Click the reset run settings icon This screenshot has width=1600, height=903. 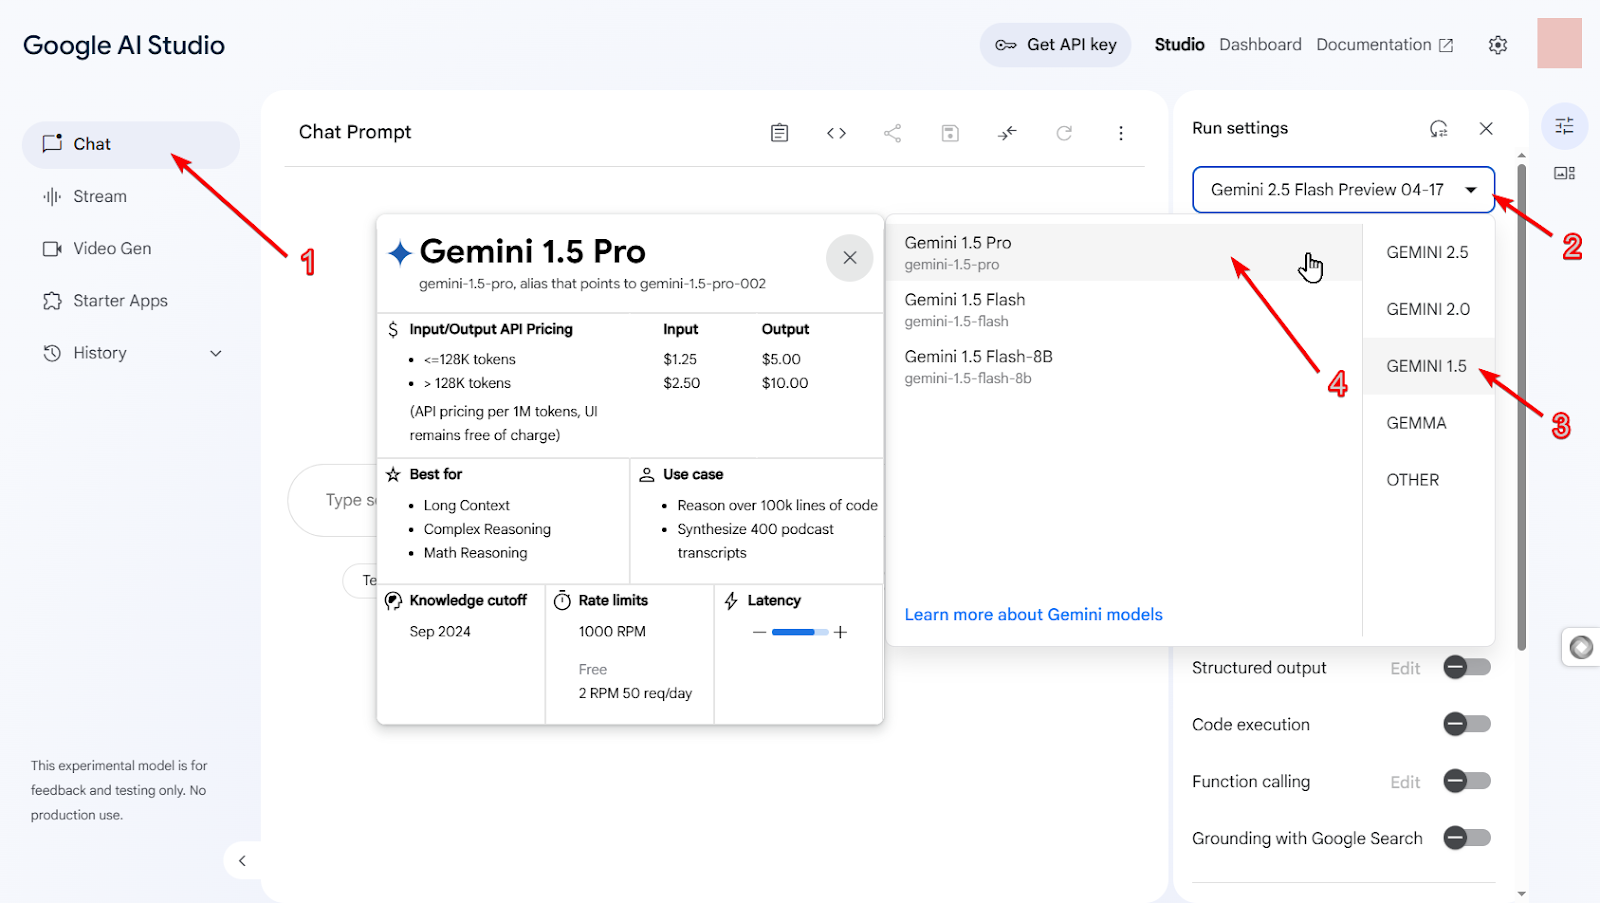[1438, 128]
